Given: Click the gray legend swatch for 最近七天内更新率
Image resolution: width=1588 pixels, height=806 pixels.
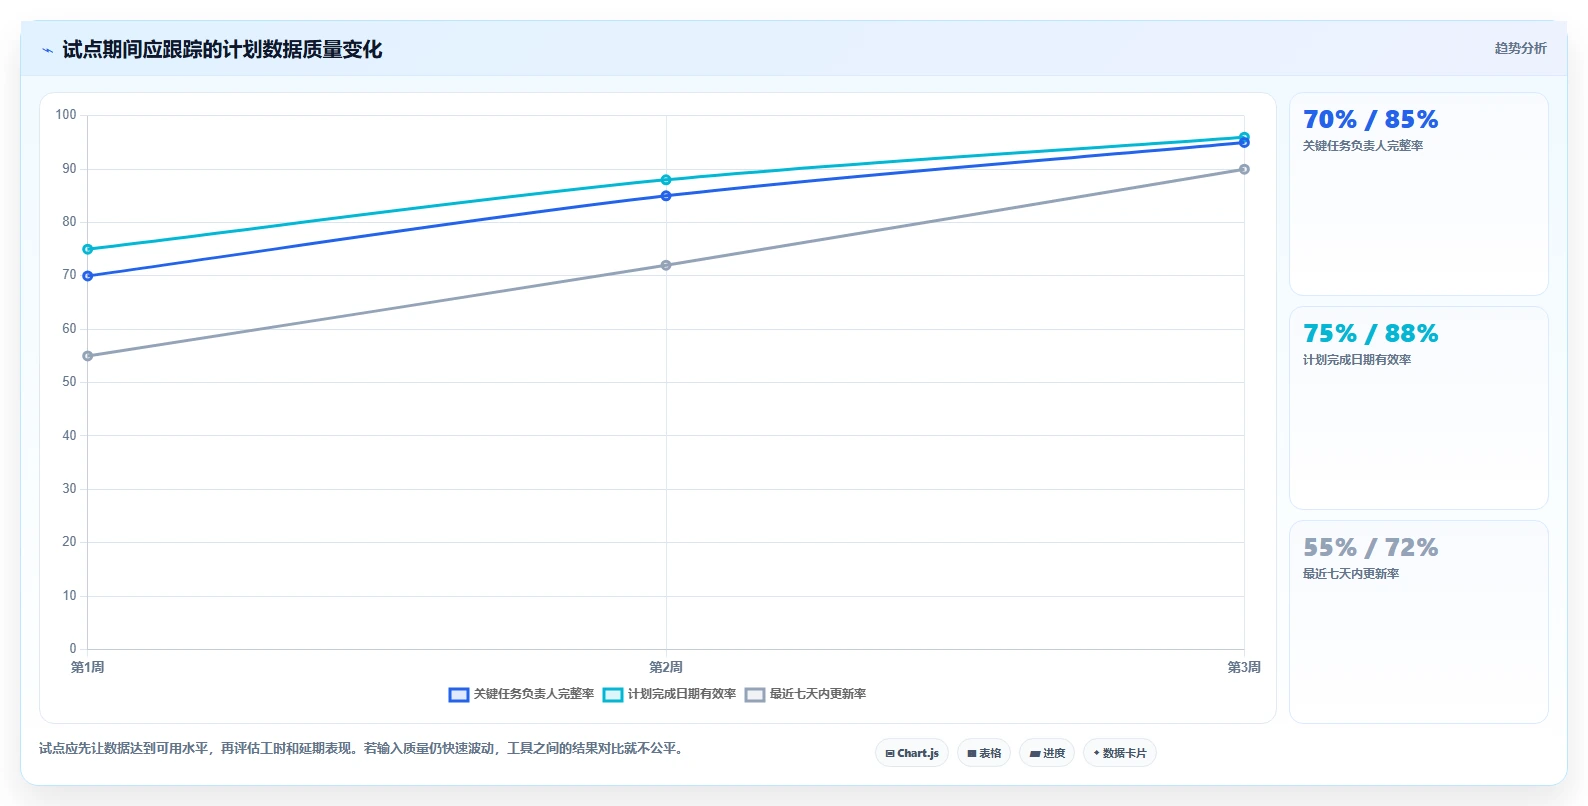Looking at the screenshot, I should (x=755, y=695).
